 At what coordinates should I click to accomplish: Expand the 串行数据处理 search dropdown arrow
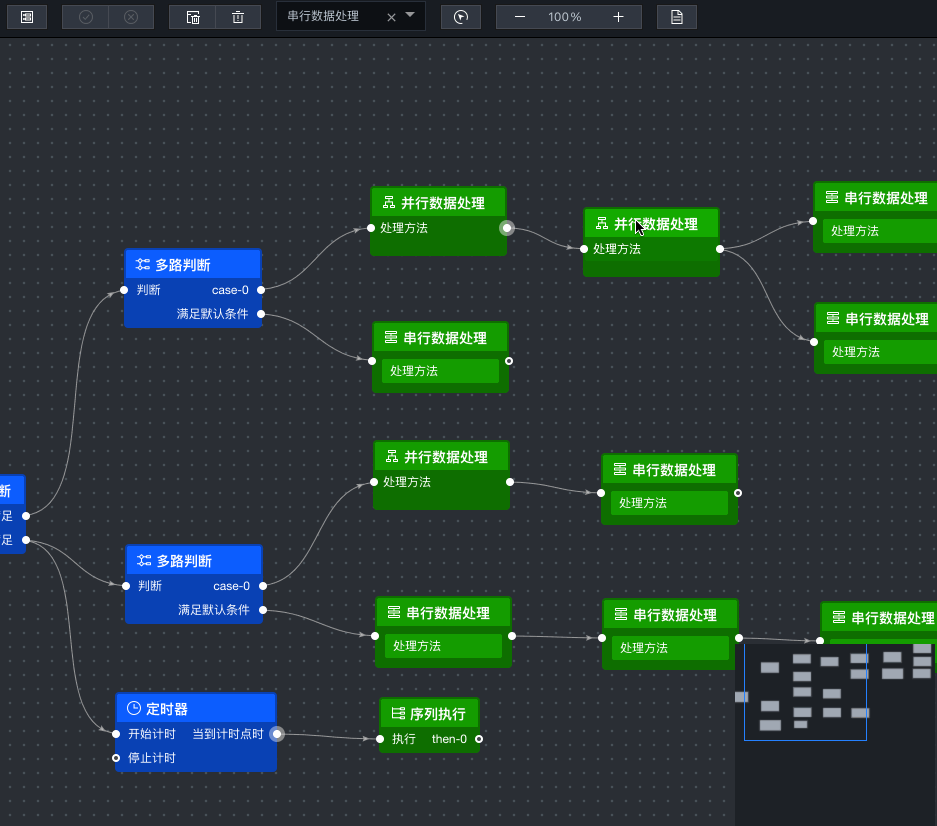[410, 15]
